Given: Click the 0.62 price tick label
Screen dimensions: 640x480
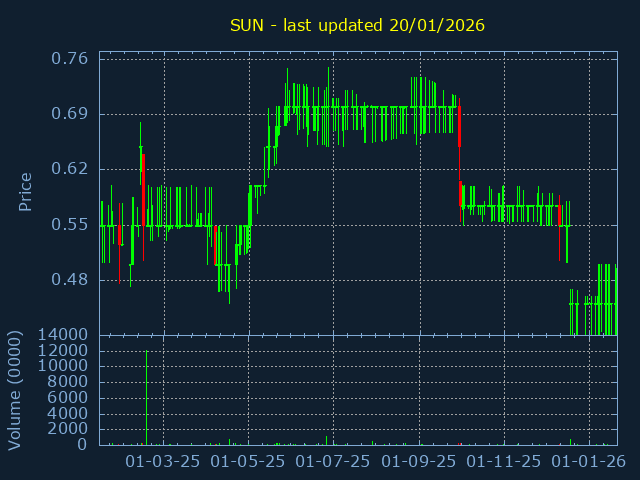Looking at the screenshot, I should click(x=68, y=169).
